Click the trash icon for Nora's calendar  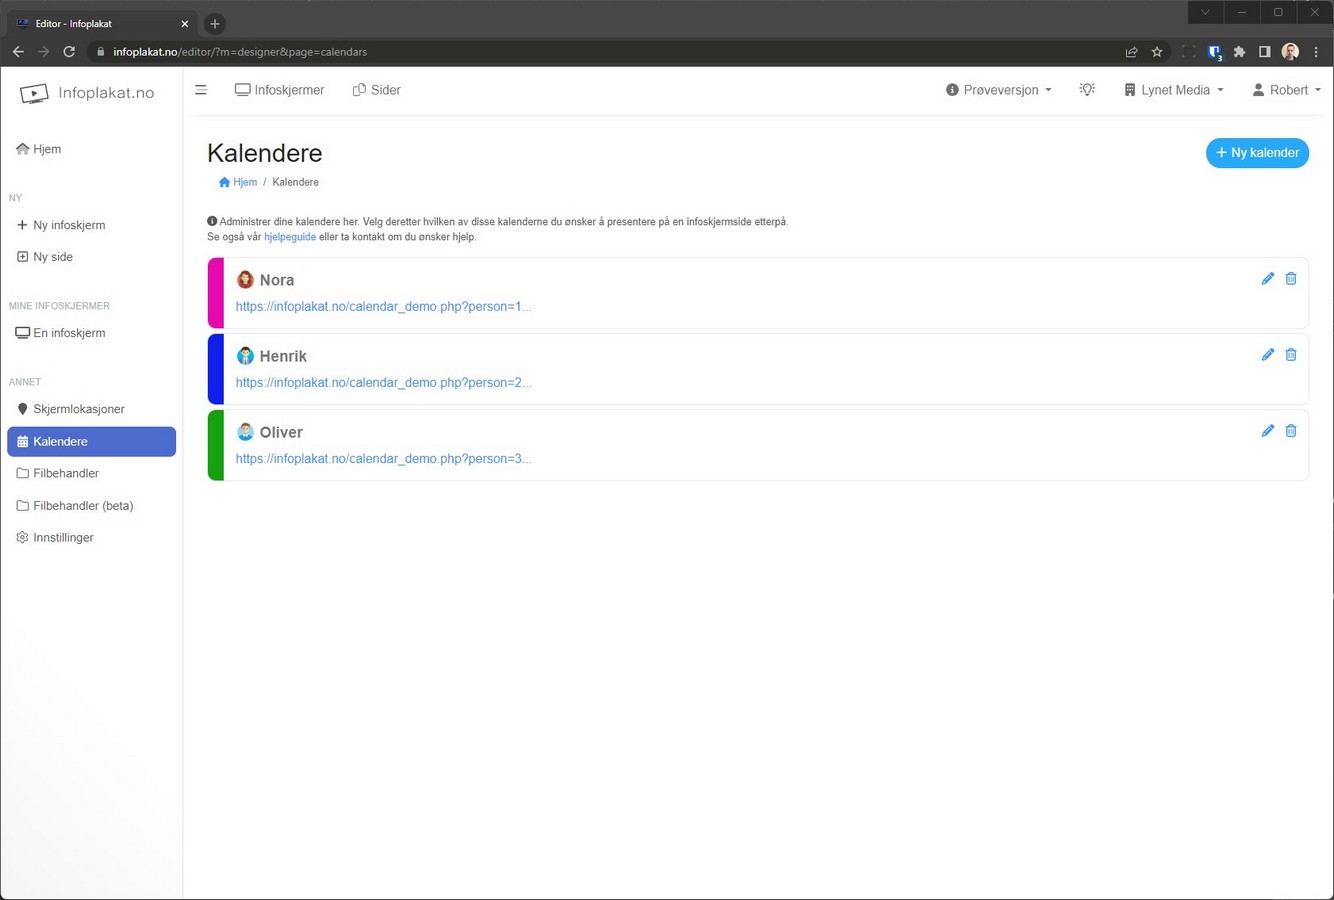point(1291,279)
